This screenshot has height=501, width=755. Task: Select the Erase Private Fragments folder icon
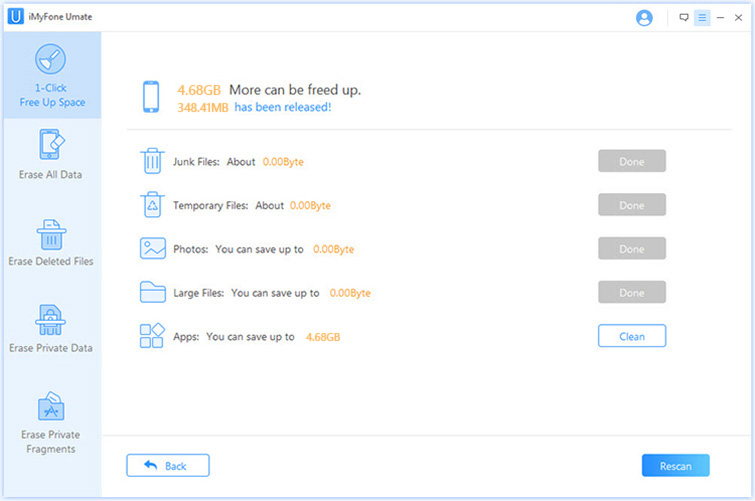(x=51, y=406)
